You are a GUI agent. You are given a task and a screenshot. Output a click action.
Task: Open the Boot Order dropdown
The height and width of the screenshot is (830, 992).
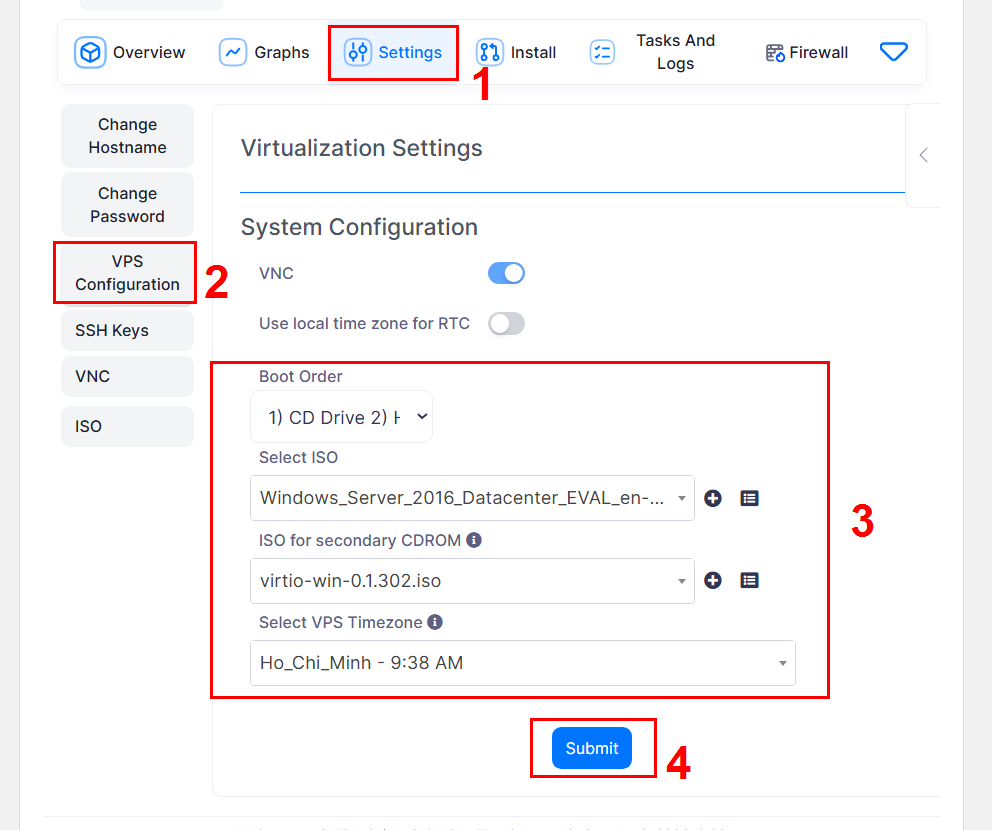point(342,417)
